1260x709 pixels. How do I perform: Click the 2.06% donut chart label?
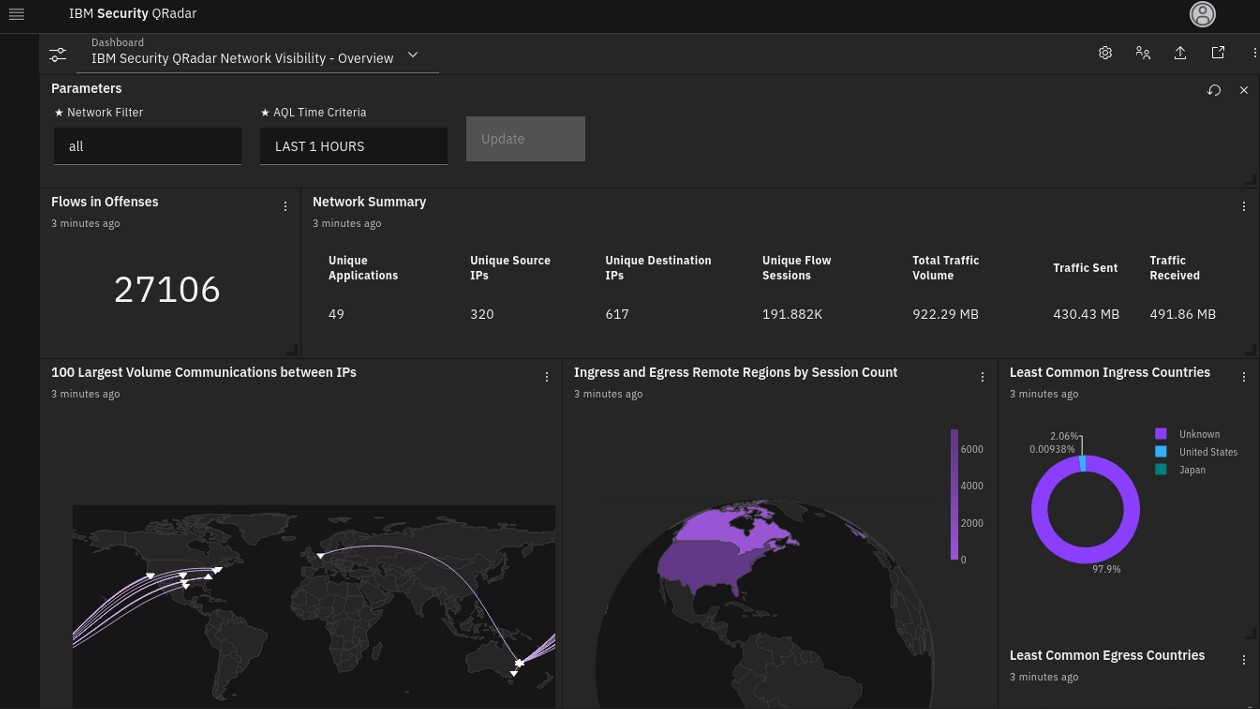(1064, 436)
